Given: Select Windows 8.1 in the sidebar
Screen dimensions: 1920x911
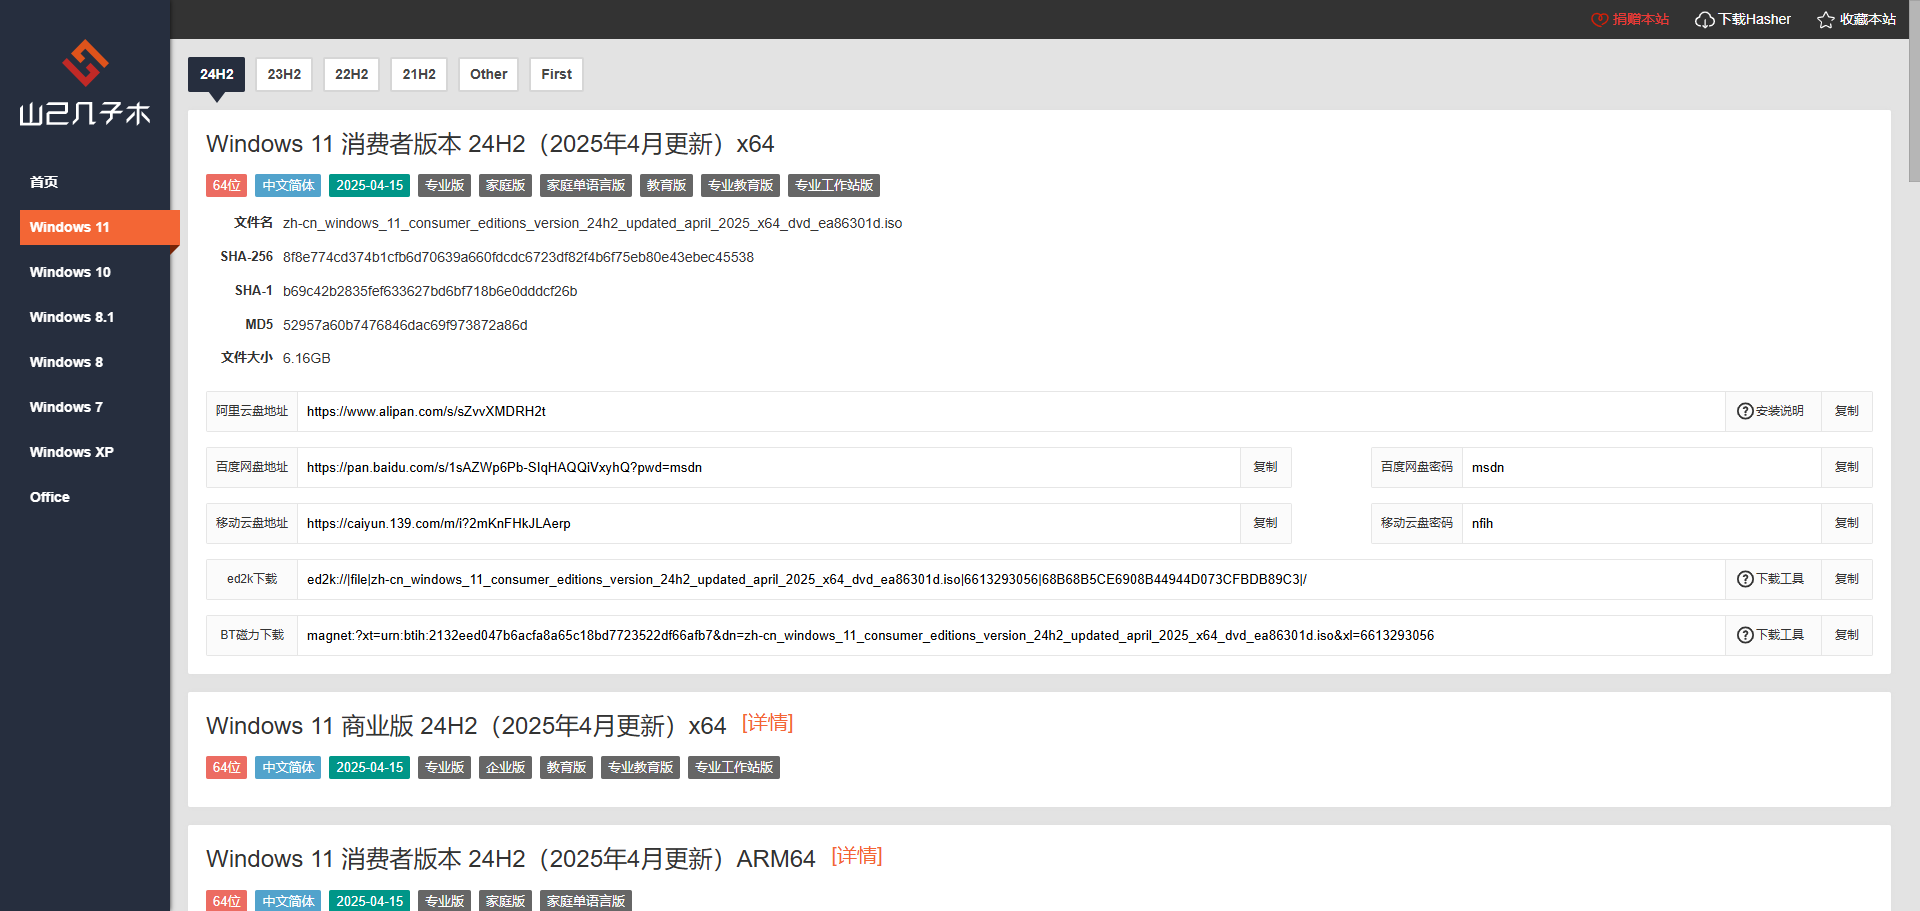Looking at the screenshot, I should (95, 317).
